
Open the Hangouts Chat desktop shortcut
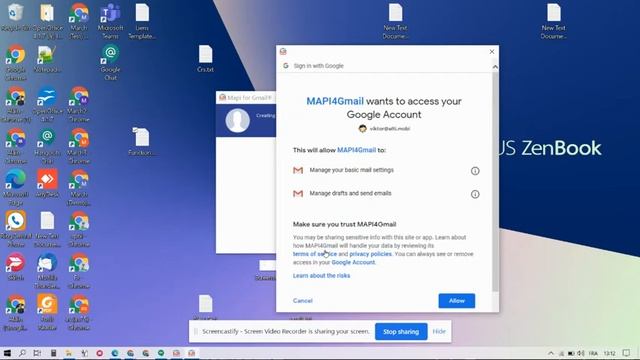47,146
